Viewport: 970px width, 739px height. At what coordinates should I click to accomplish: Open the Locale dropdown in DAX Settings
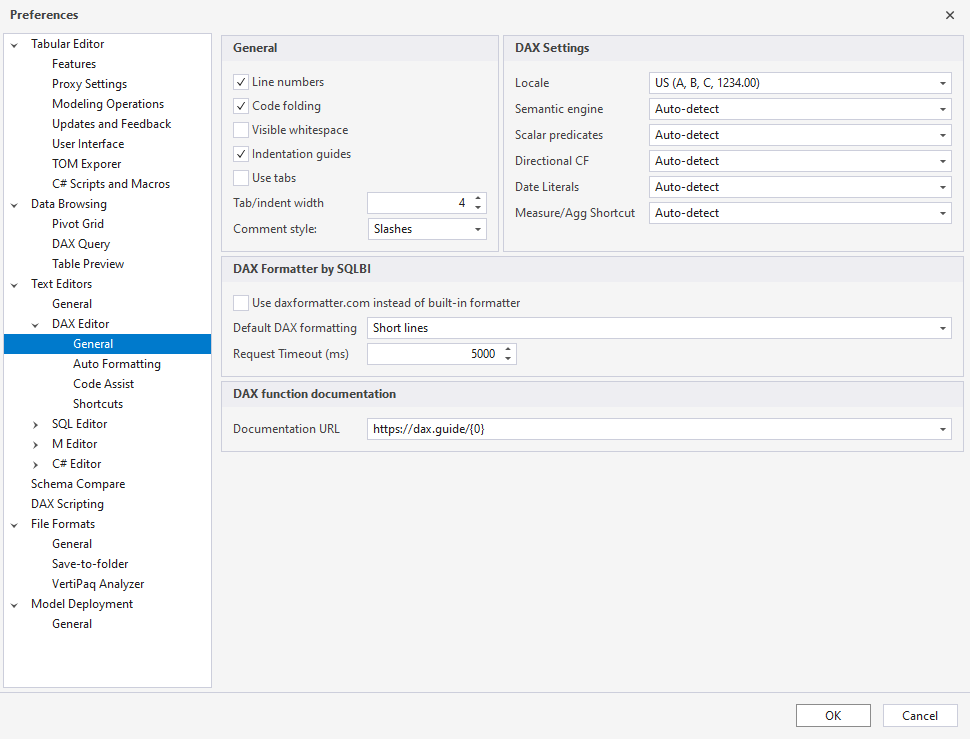click(941, 82)
